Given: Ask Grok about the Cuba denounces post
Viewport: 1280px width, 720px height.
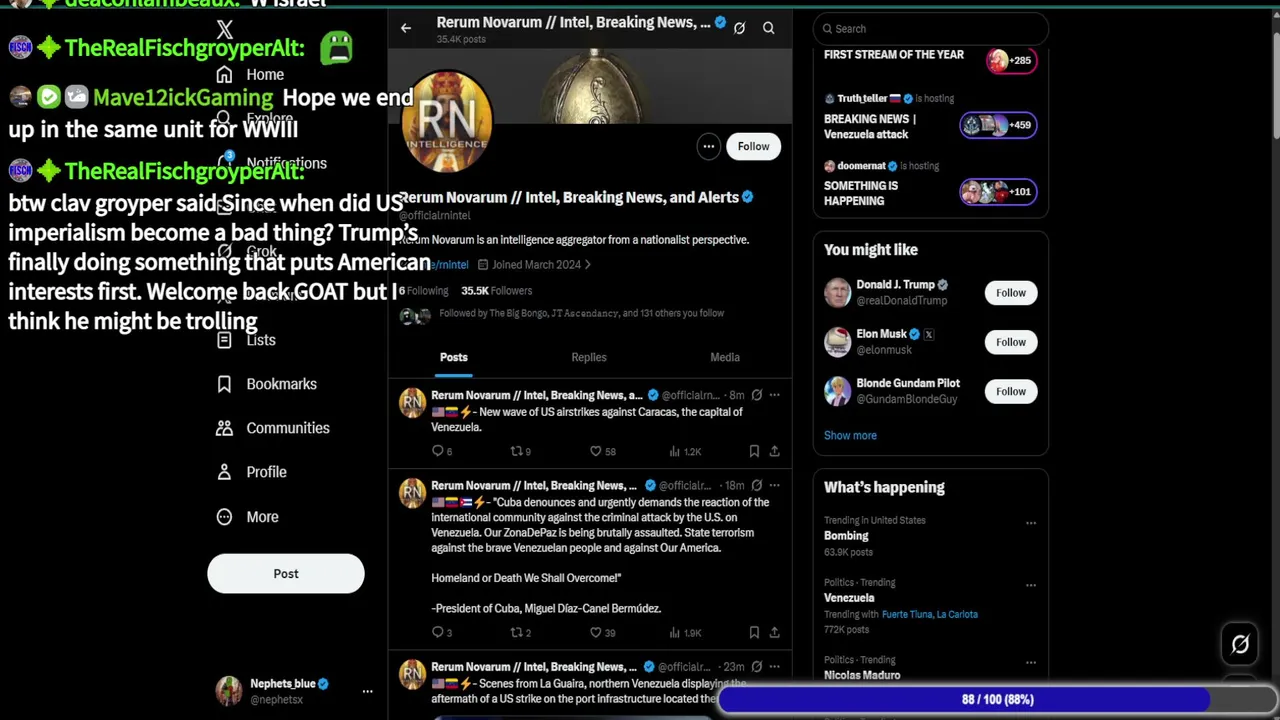Looking at the screenshot, I should pyautogui.click(x=757, y=485).
